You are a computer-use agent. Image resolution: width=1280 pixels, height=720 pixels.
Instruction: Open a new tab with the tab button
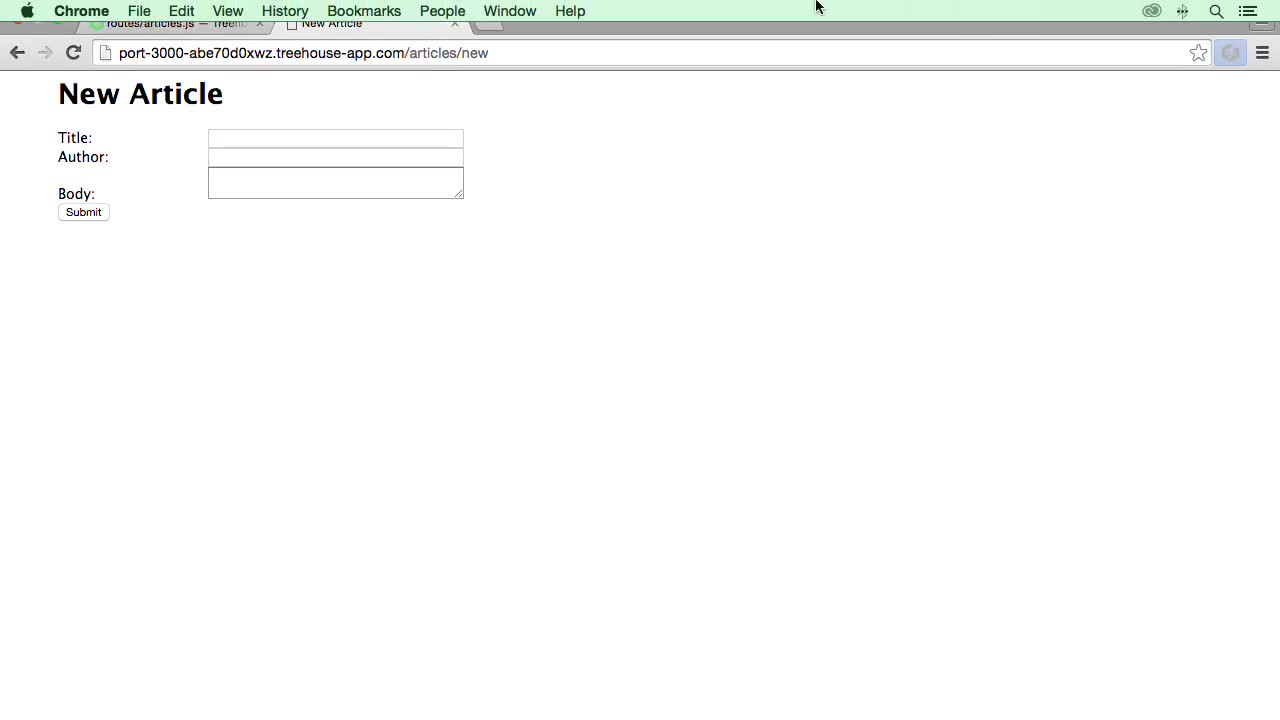488,25
